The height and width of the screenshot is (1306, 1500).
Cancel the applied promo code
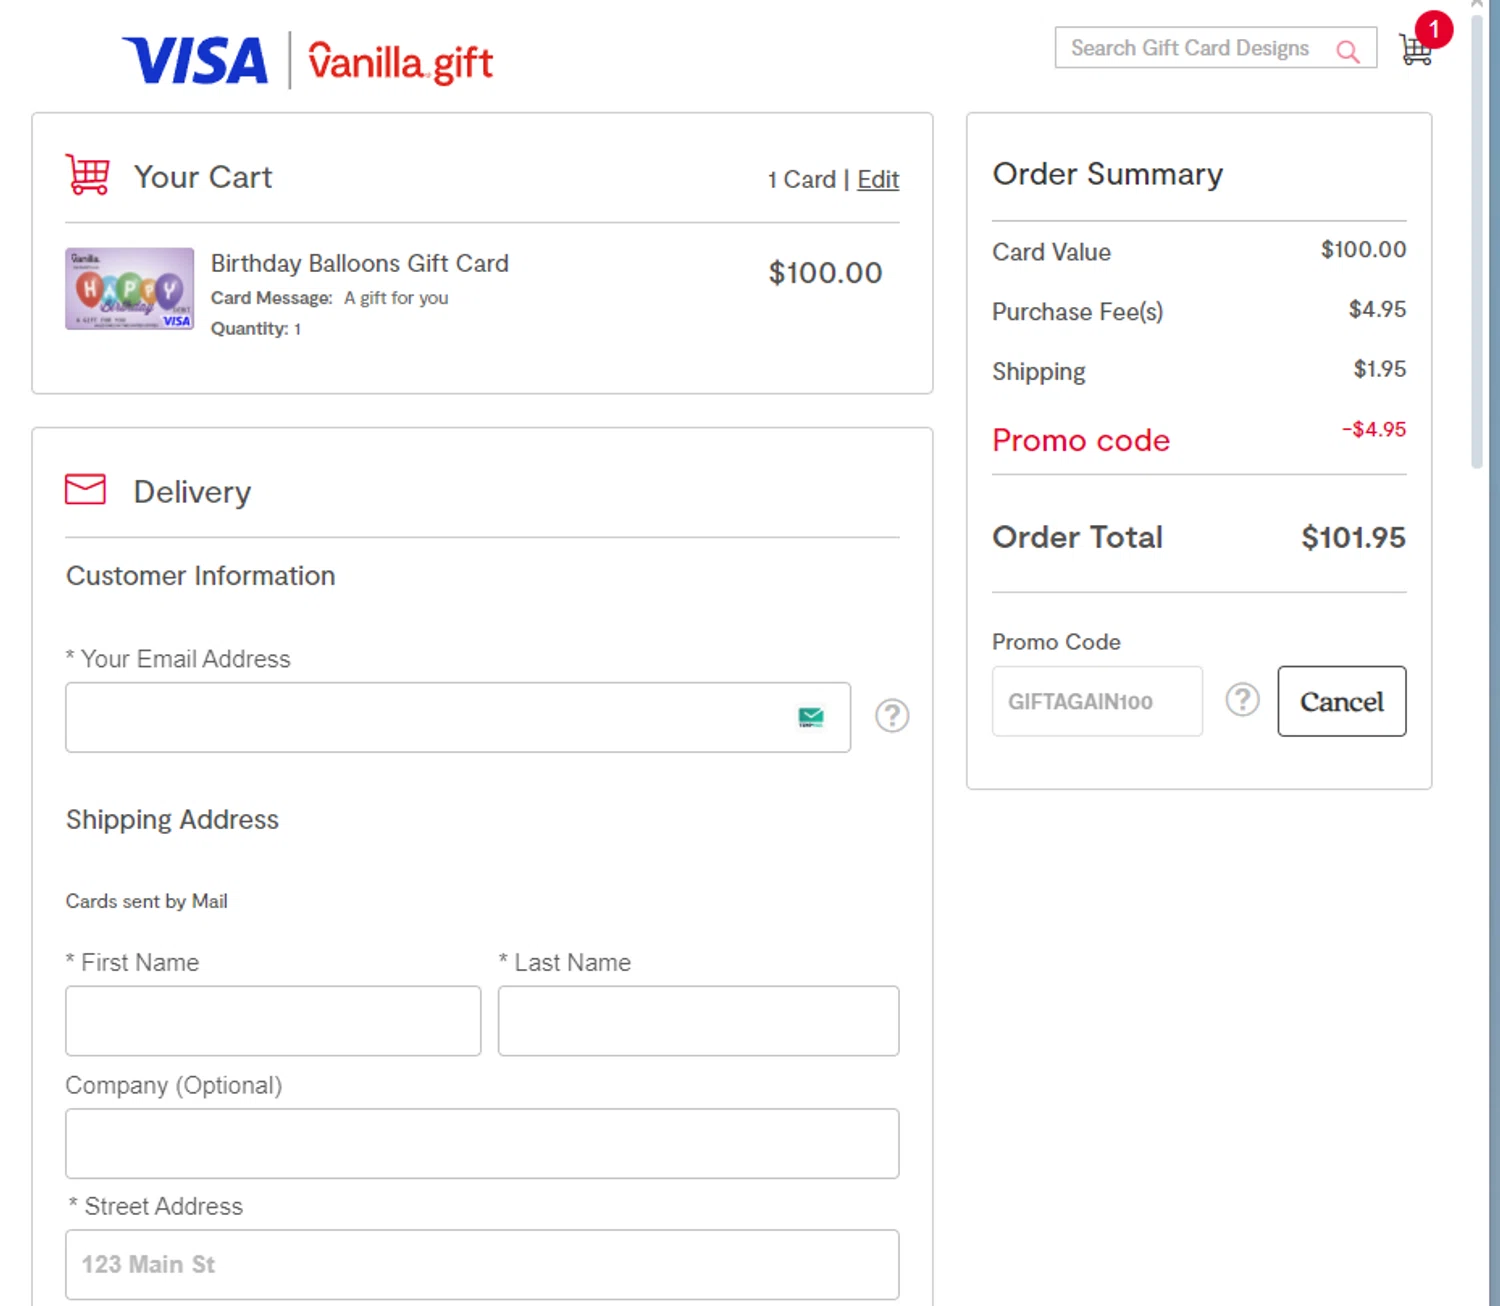[1341, 702]
